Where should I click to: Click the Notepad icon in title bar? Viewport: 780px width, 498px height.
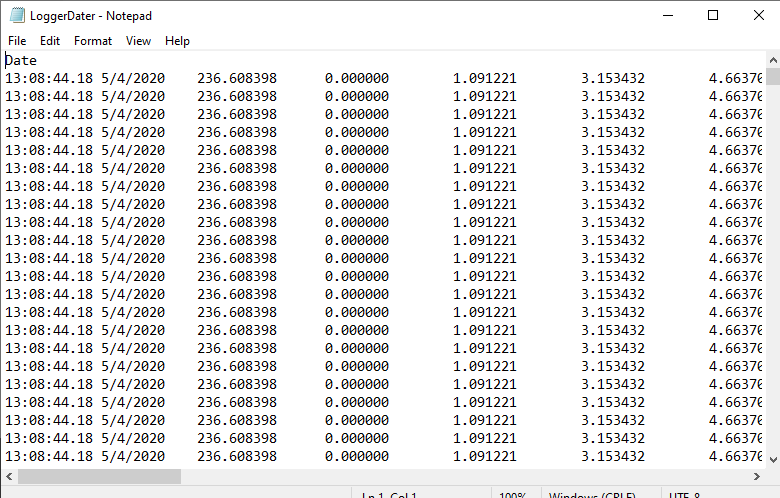[17, 15]
